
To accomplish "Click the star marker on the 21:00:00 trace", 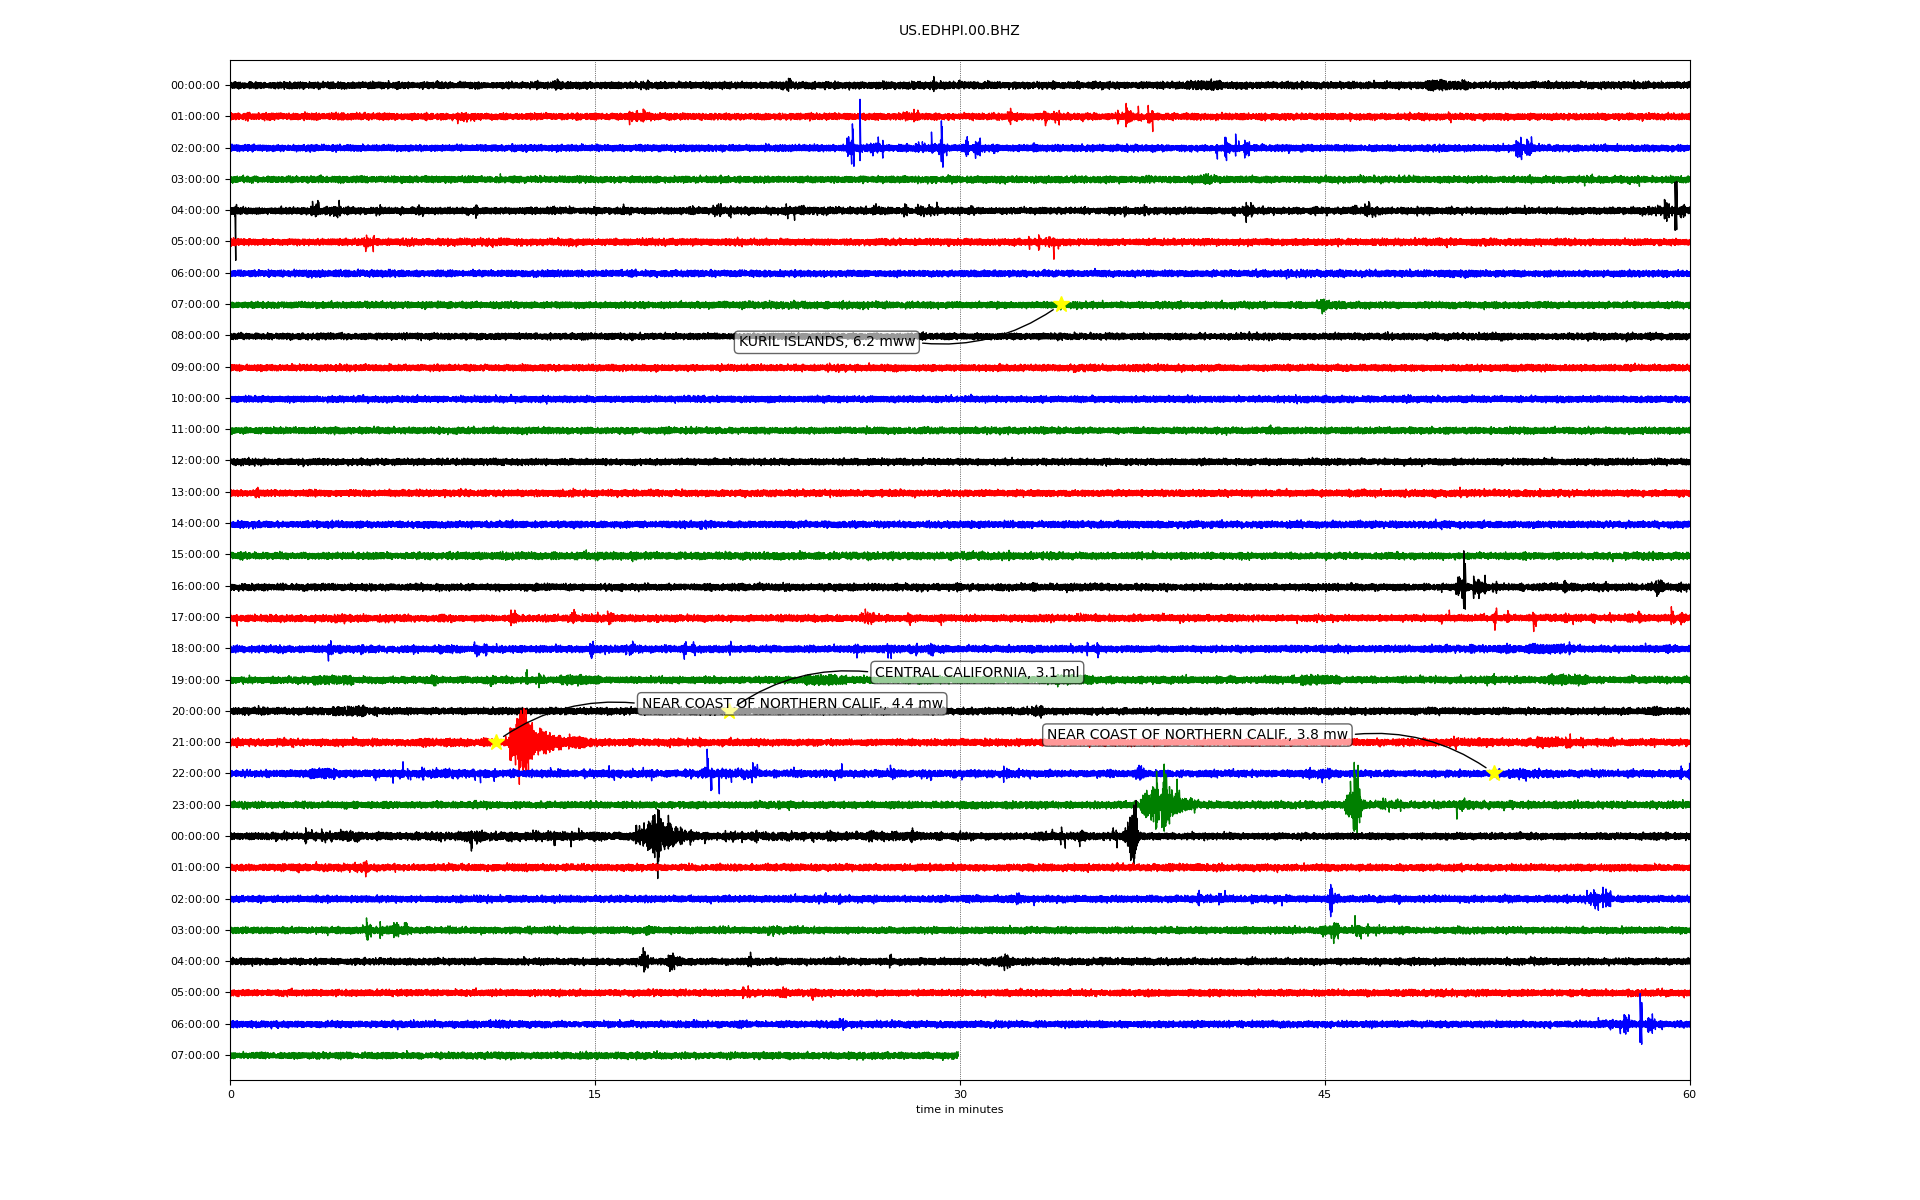I will point(496,742).
